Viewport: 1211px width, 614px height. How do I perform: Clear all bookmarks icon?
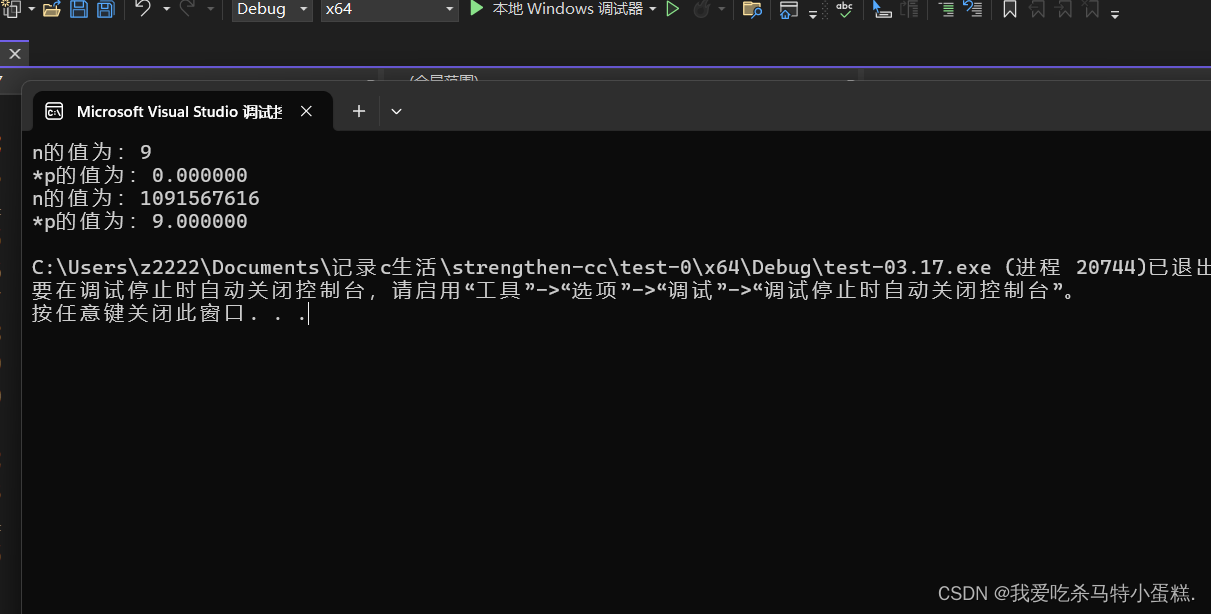coord(1091,10)
